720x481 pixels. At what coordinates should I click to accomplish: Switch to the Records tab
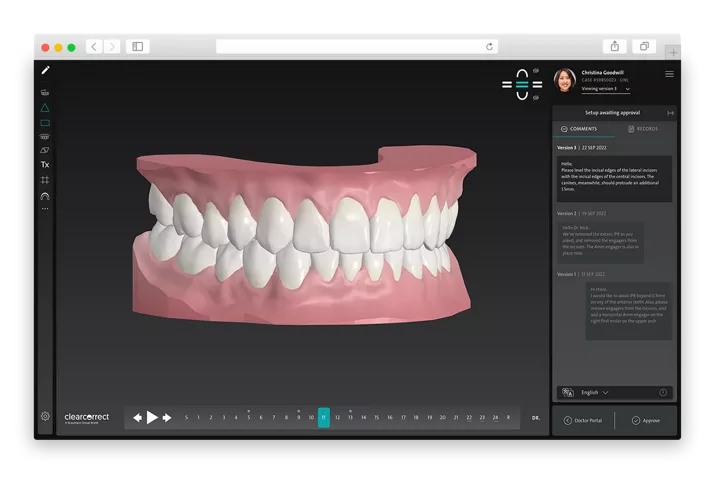(x=643, y=129)
